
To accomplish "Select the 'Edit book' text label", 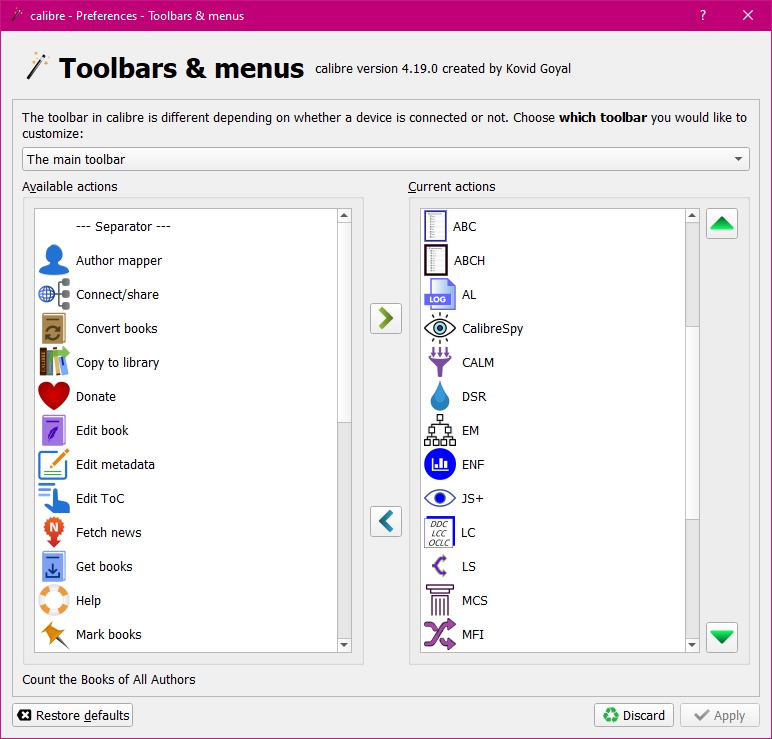I will point(102,430).
